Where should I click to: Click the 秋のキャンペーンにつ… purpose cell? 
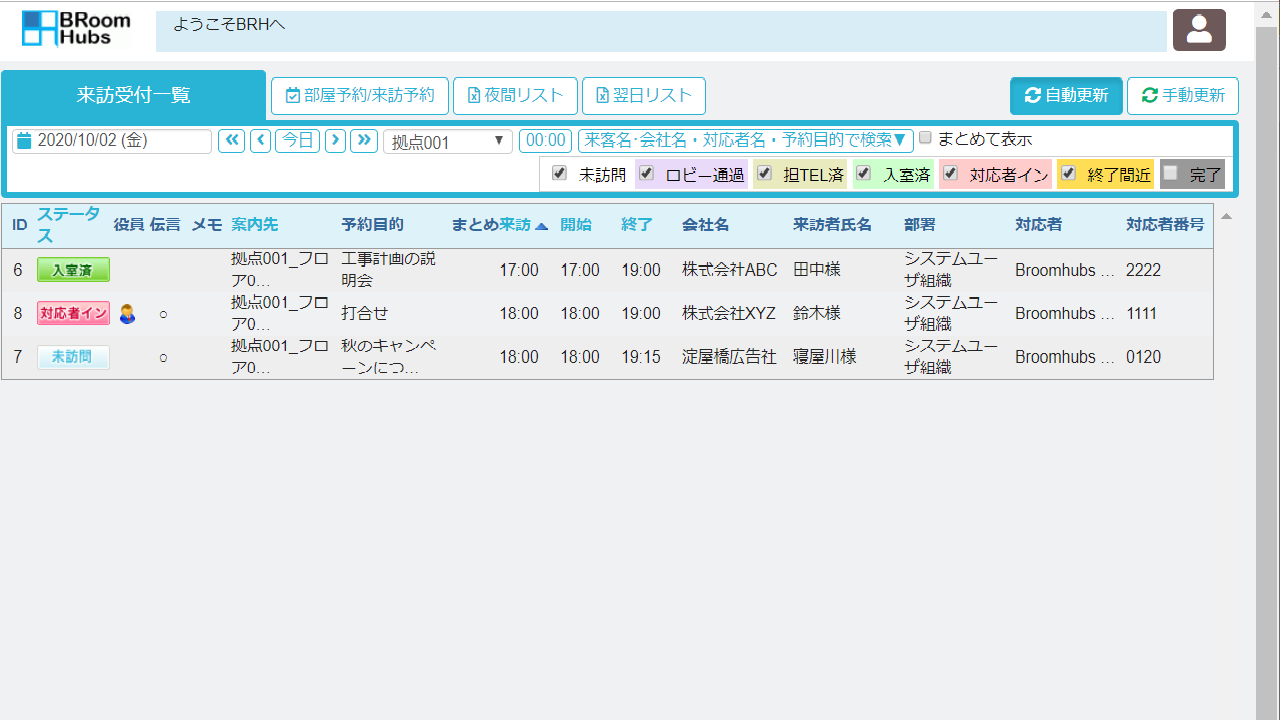[389, 357]
